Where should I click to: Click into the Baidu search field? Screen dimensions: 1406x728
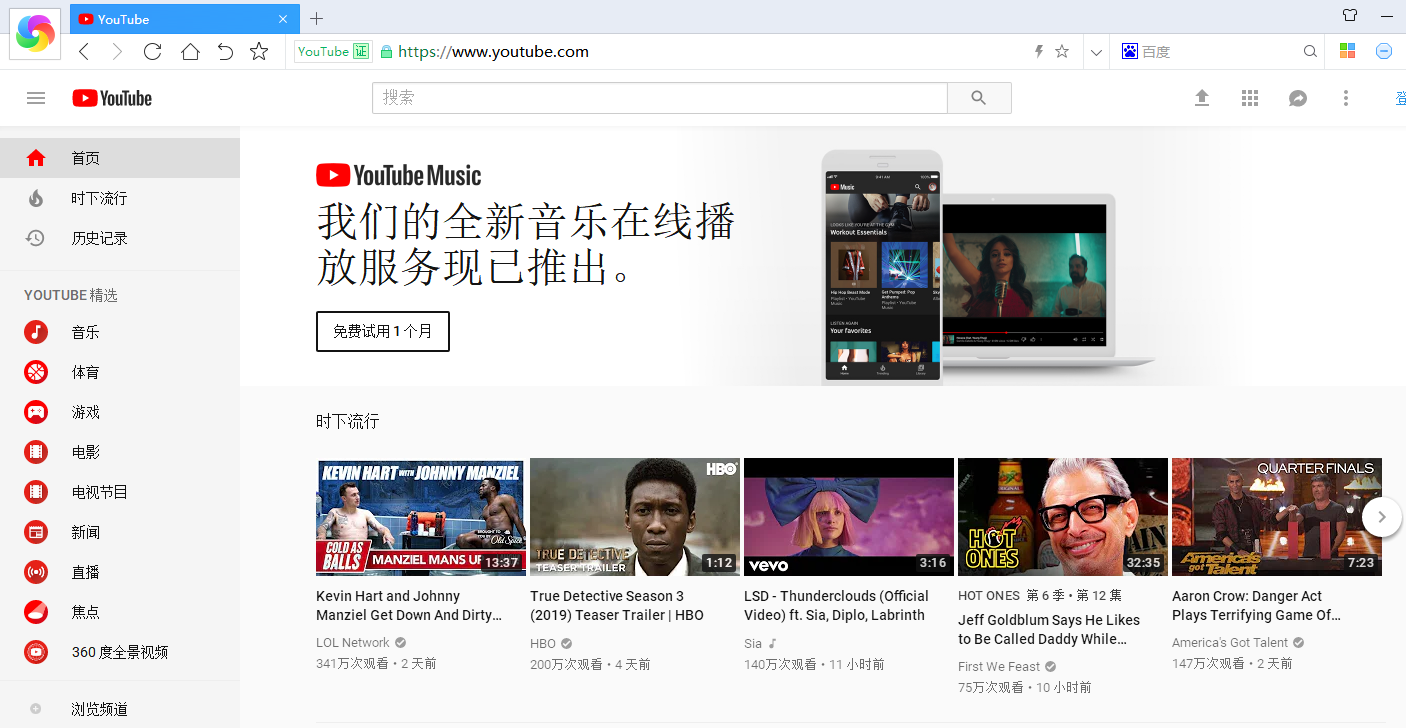tap(1220, 51)
